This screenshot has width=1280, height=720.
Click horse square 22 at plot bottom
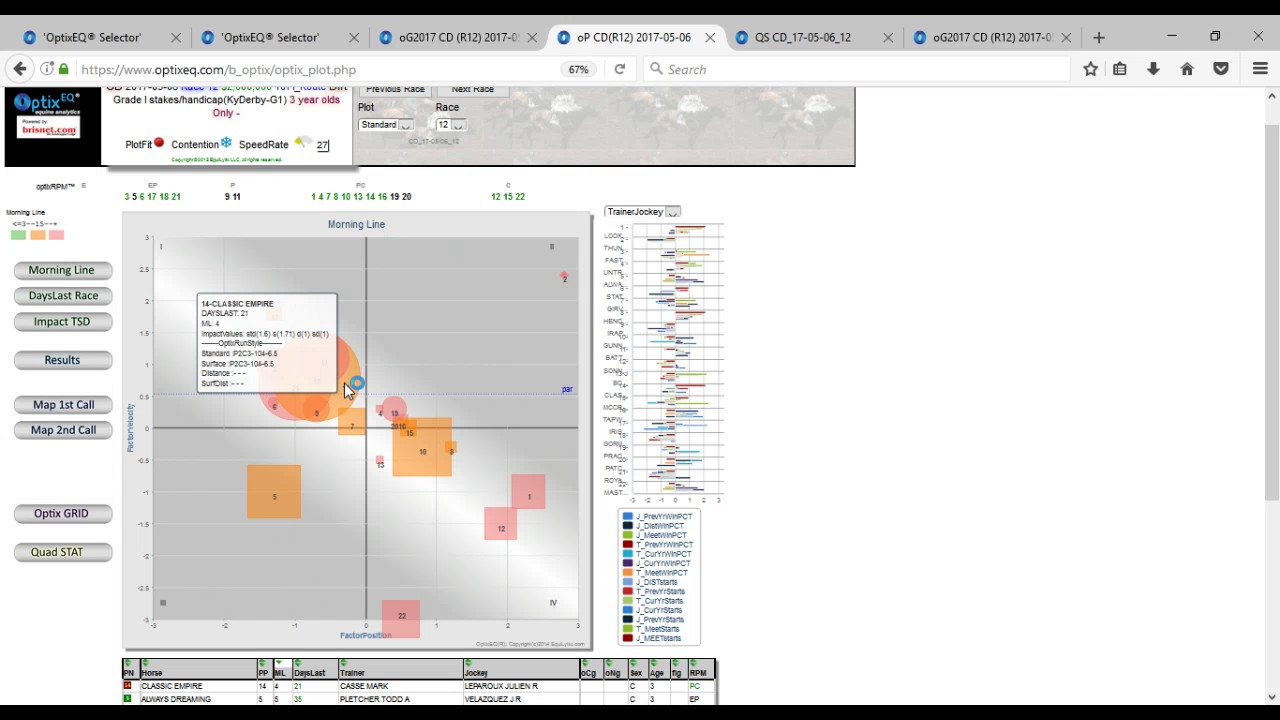pos(401,618)
